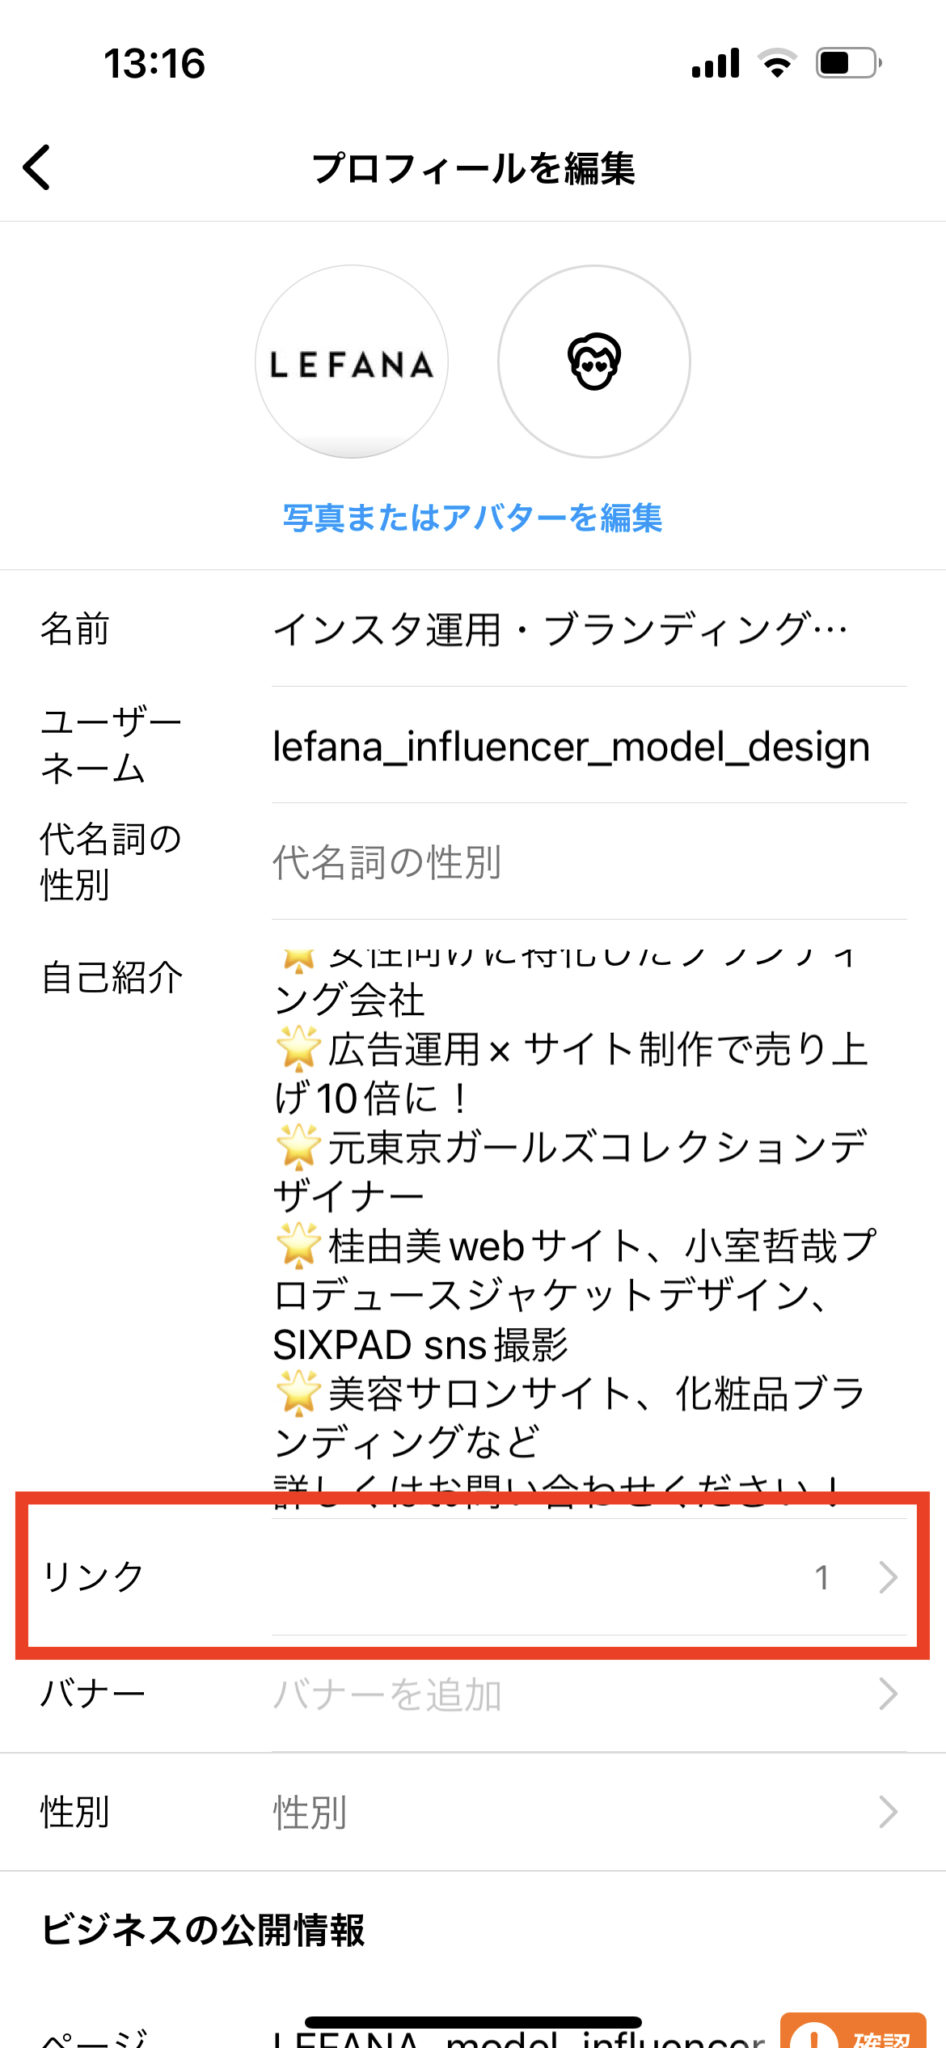The height and width of the screenshot is (2048, 946).
Task: Tap the username lefana_influencer_model_design field
Action: pos(570,747)
